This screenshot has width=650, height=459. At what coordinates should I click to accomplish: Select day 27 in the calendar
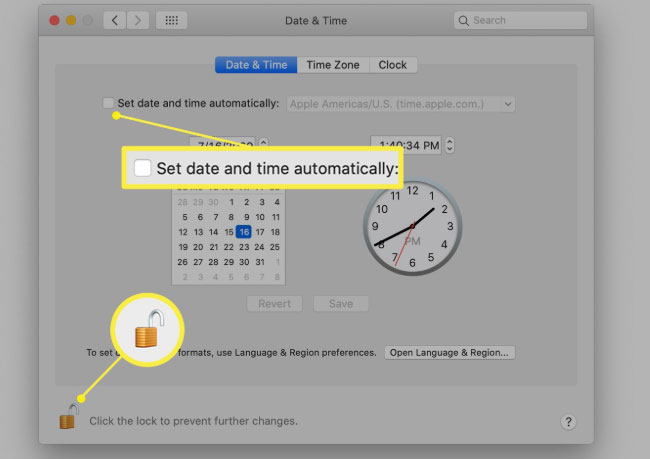pyautogui.click(x=198, y=262)
